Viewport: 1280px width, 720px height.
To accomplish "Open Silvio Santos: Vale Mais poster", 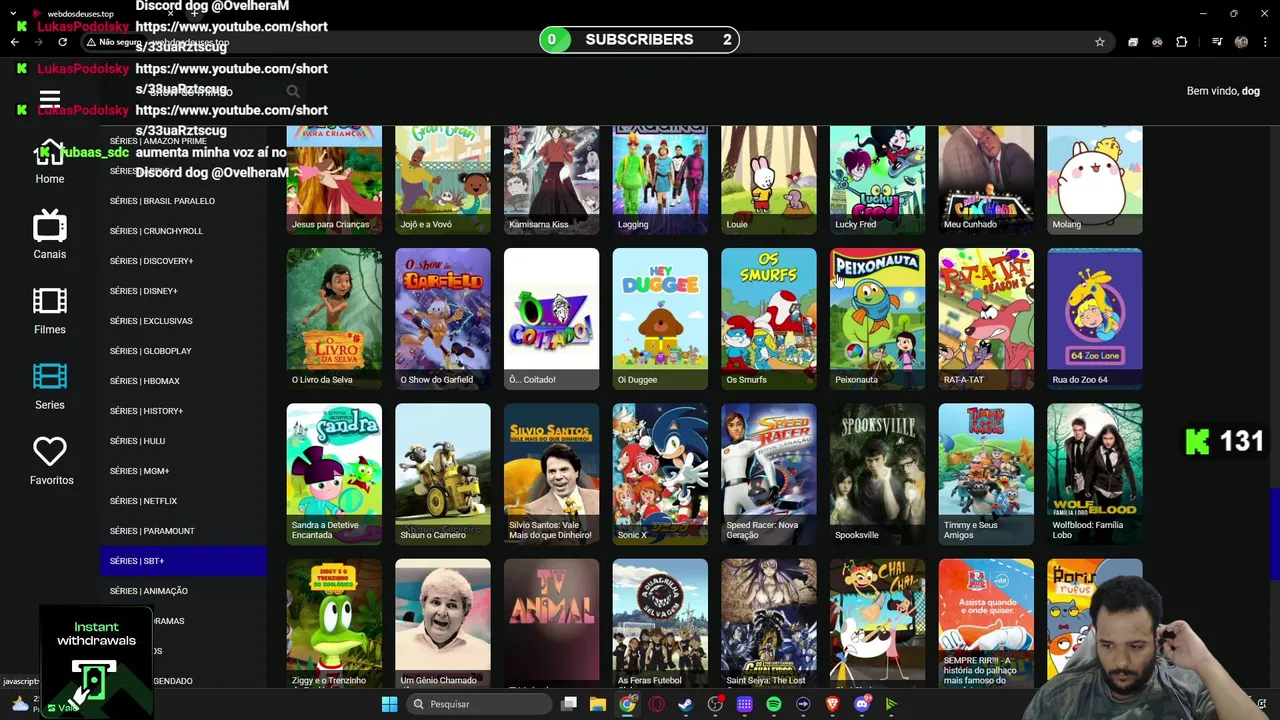I will [551, 474].
